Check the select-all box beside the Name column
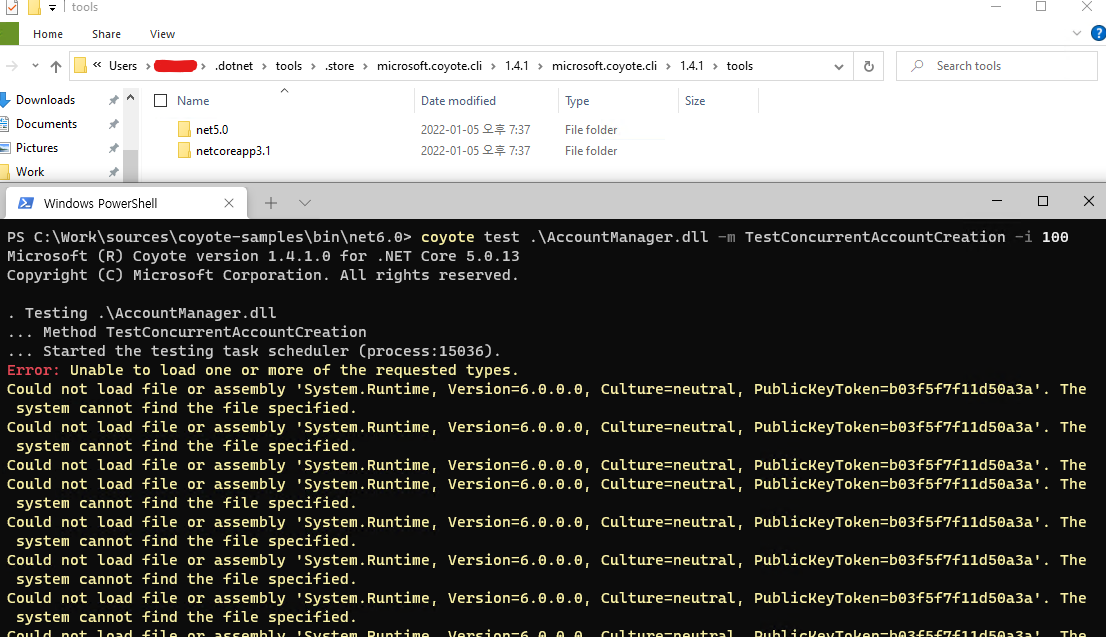Screen dimensions: 1106x637 point(159,100)
